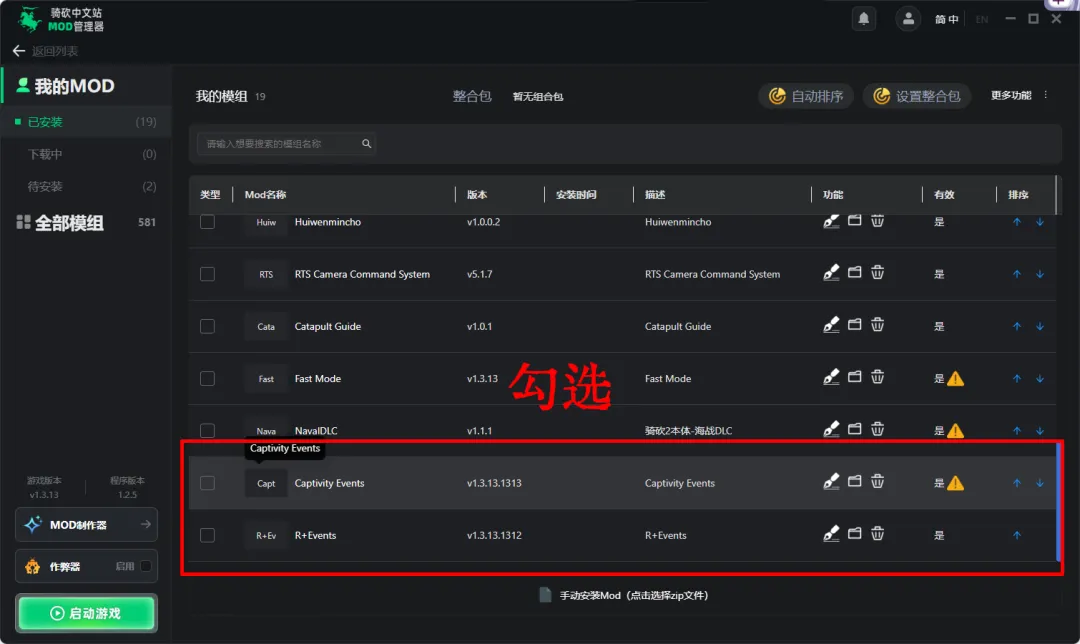Check the Catapult Guide checkbox
The image size is (1080, 644).
pyautogui.click(x=207, y=326)
